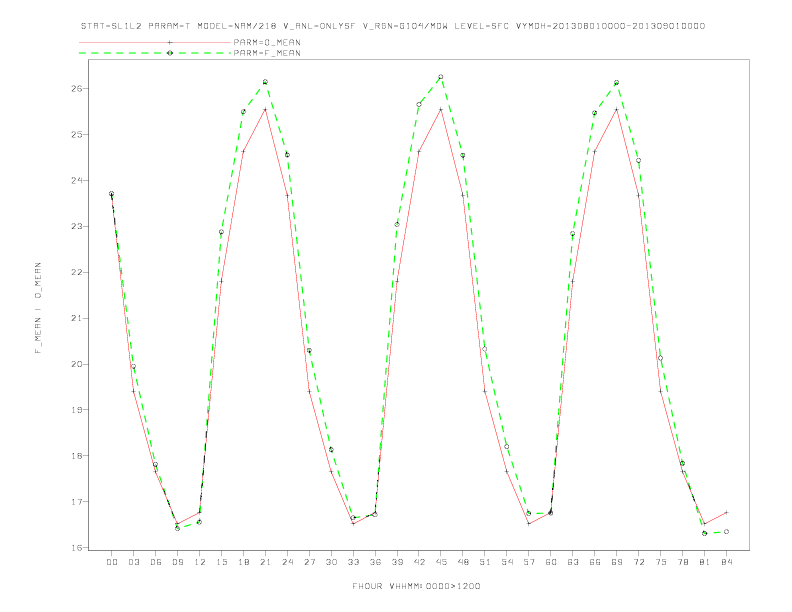The width and height of the screenshot is (792, 612).
Task: Click the O_MEAN plus marker at hour 84
Action: pyautogui.click(x=726, y=513)
